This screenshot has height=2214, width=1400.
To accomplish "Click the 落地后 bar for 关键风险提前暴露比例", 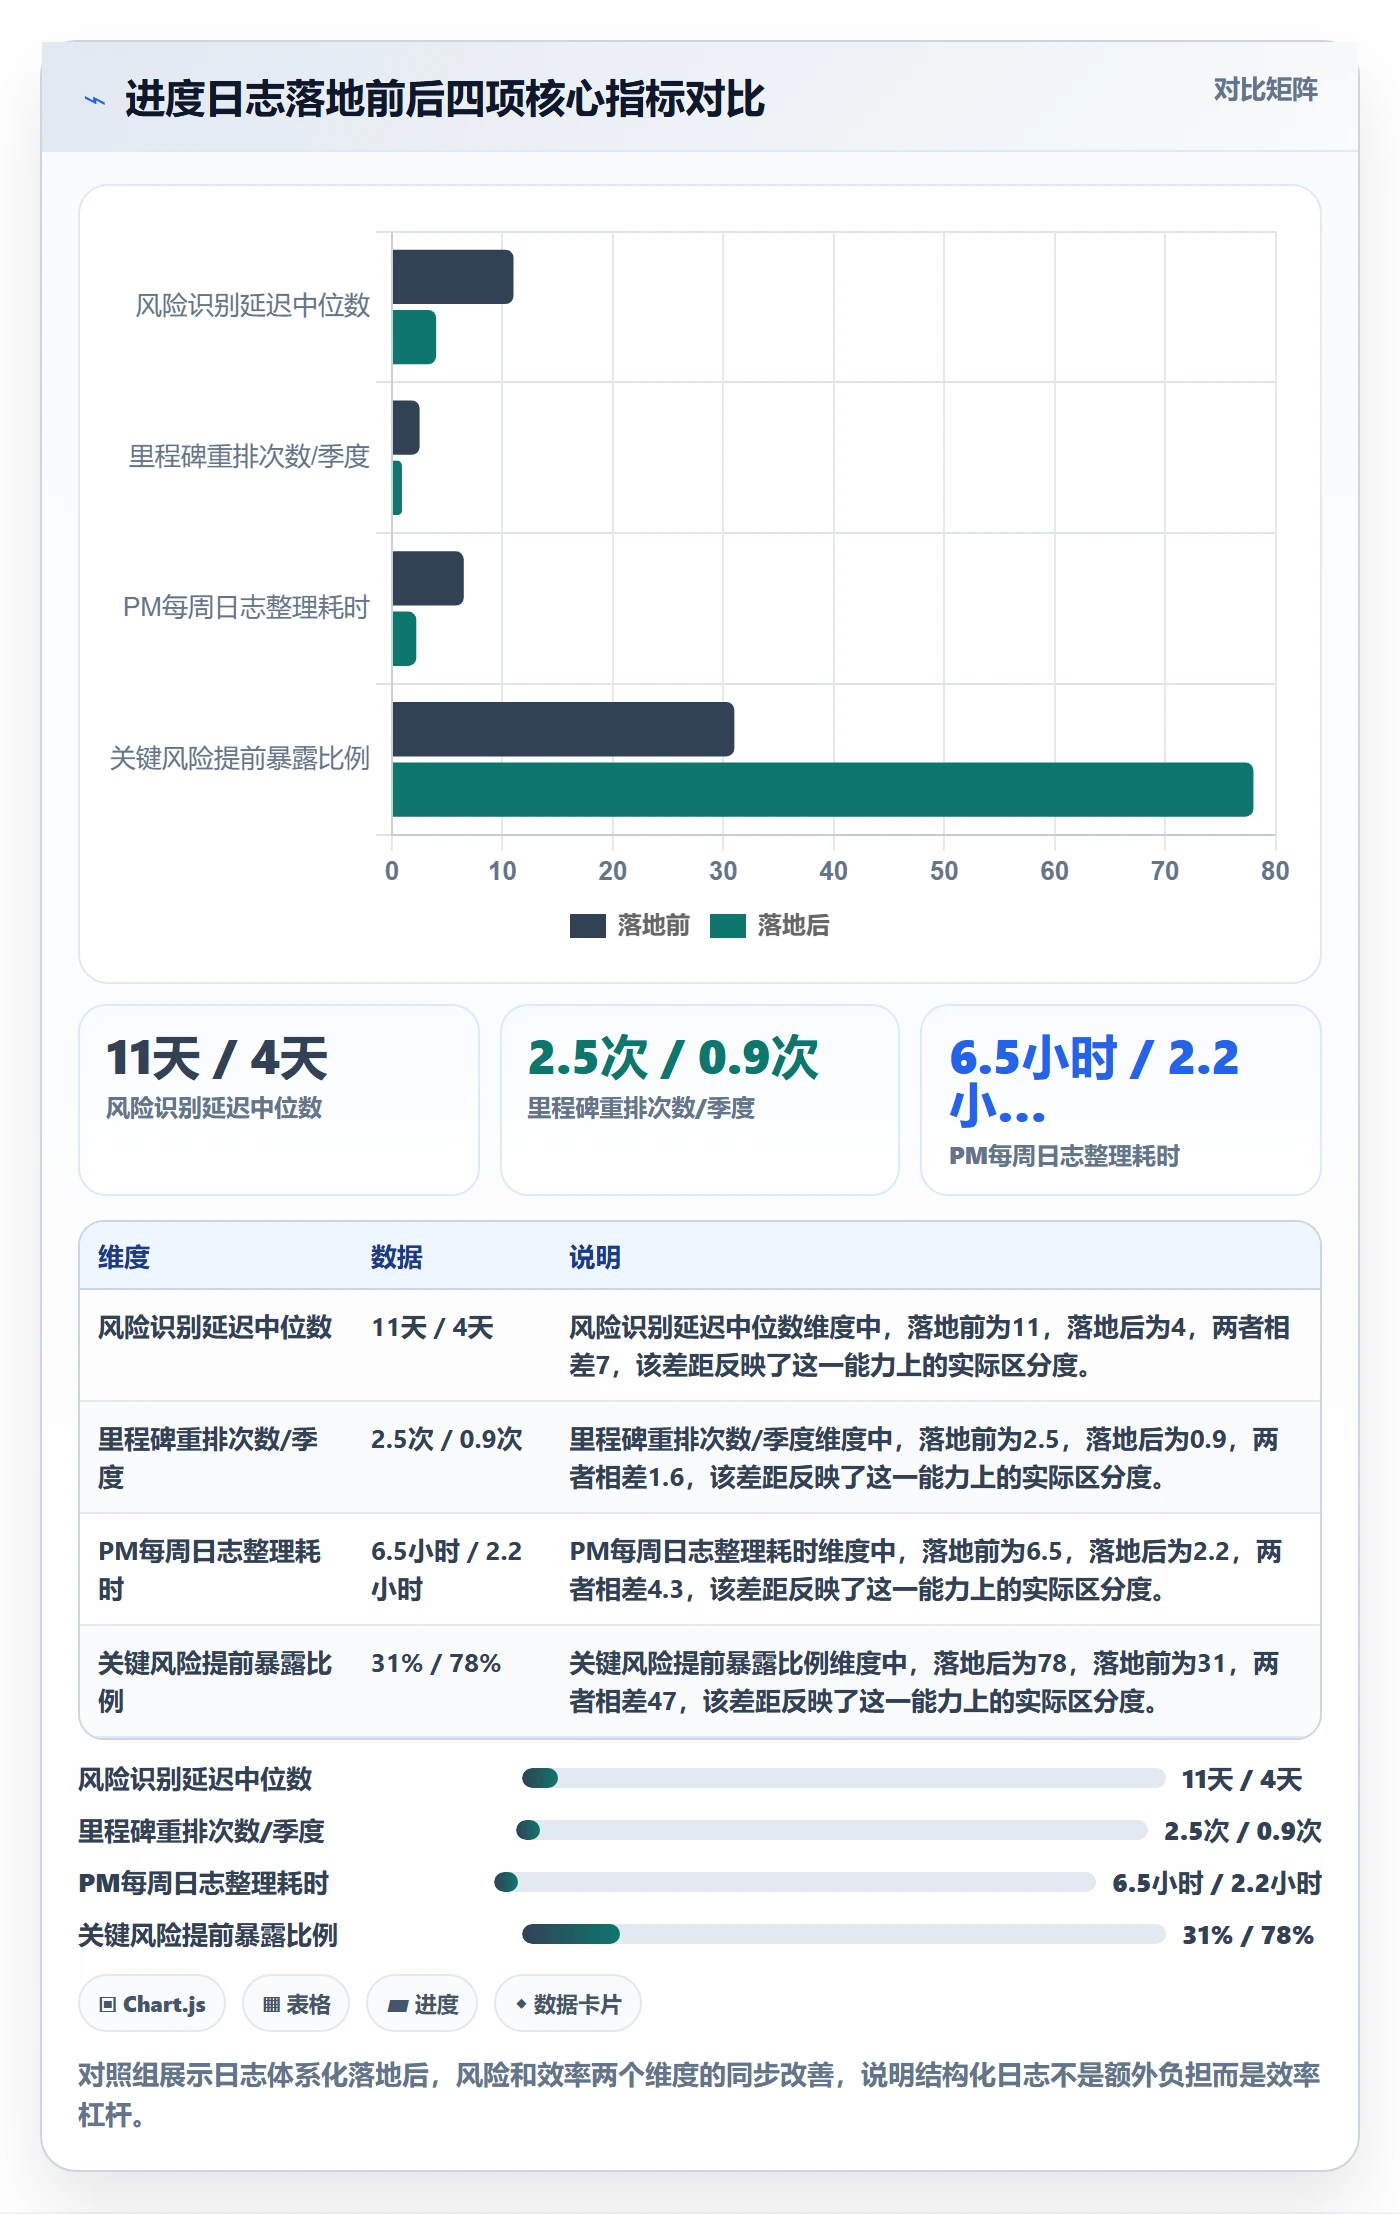I will 822,790.
